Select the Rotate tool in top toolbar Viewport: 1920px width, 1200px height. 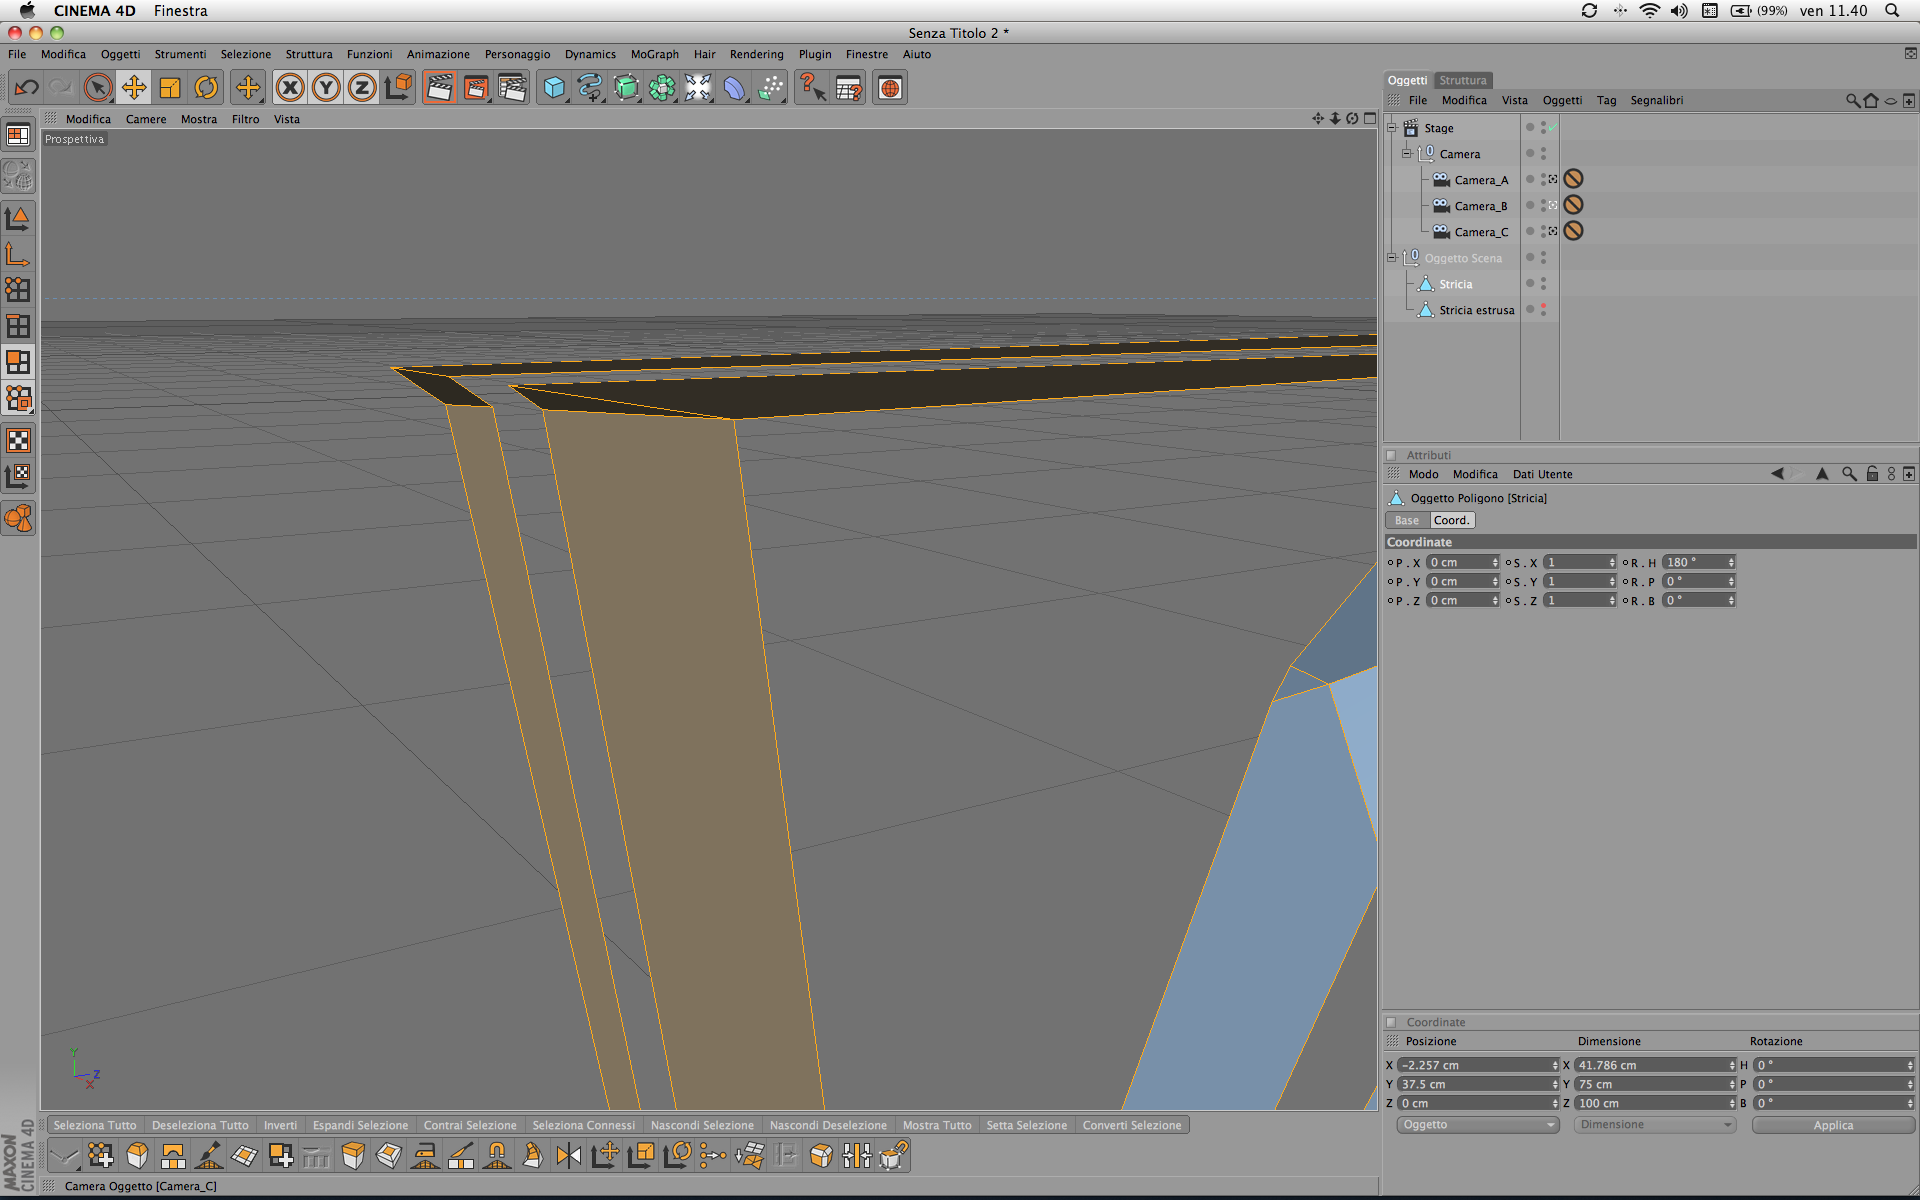pyautogui.click(x=206, y=88)
